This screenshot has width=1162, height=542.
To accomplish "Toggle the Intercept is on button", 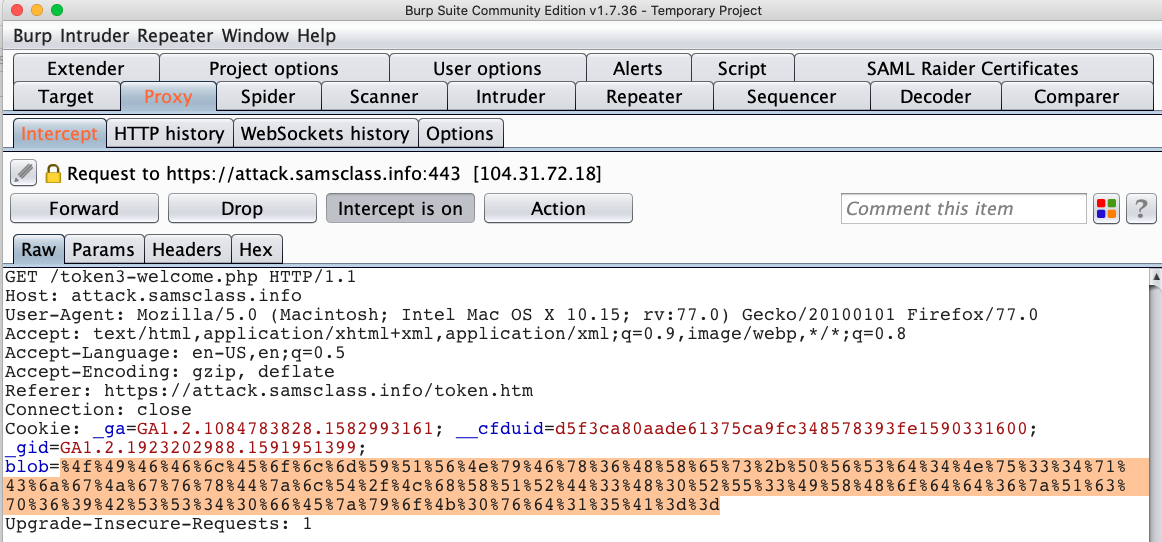I will pos(400,208).
